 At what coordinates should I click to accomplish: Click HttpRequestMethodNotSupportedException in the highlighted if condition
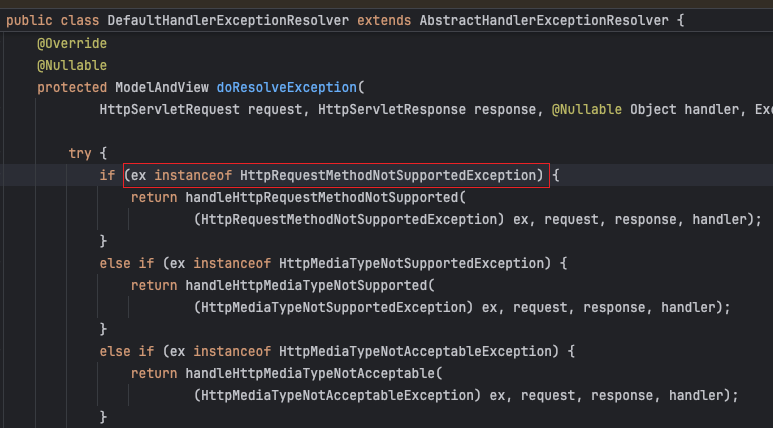point(391,175)
